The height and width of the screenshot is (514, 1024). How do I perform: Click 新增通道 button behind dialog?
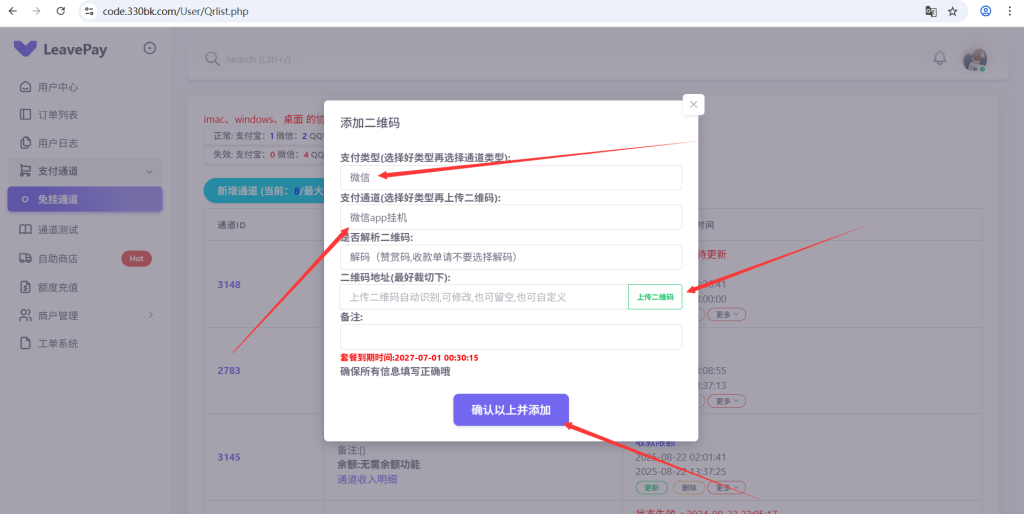point(264,191)
